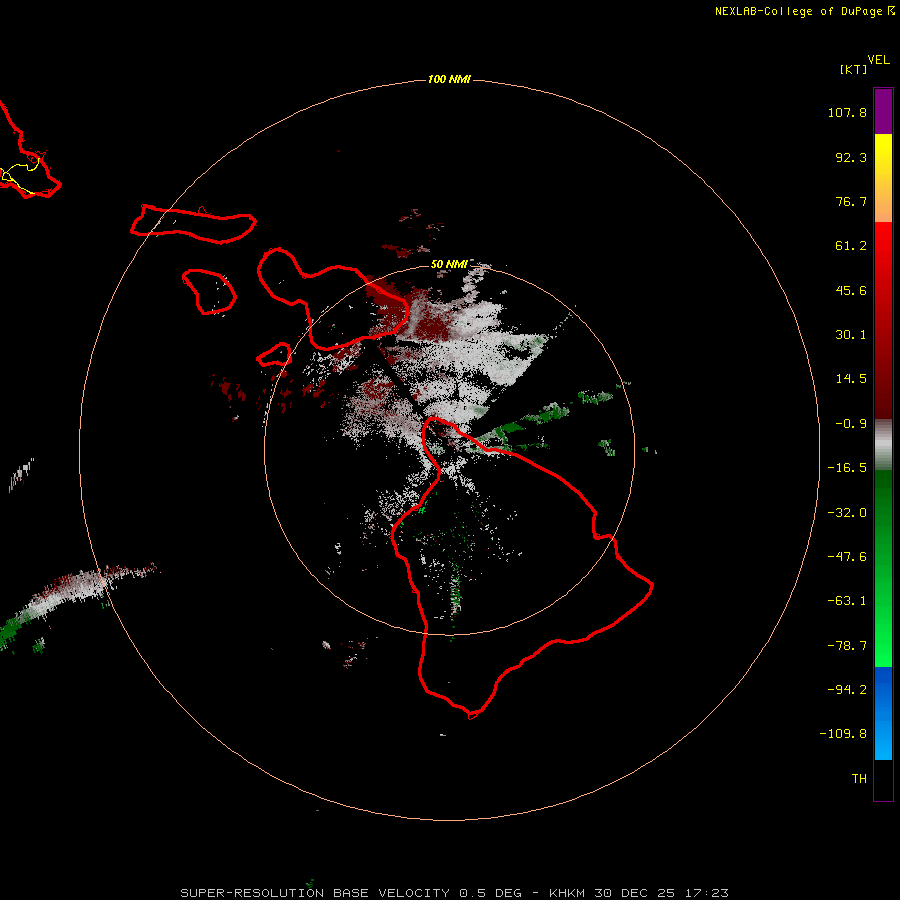Click the blue segment of color bar
This screenshot has width=900, height=900.
click(883, 713)
